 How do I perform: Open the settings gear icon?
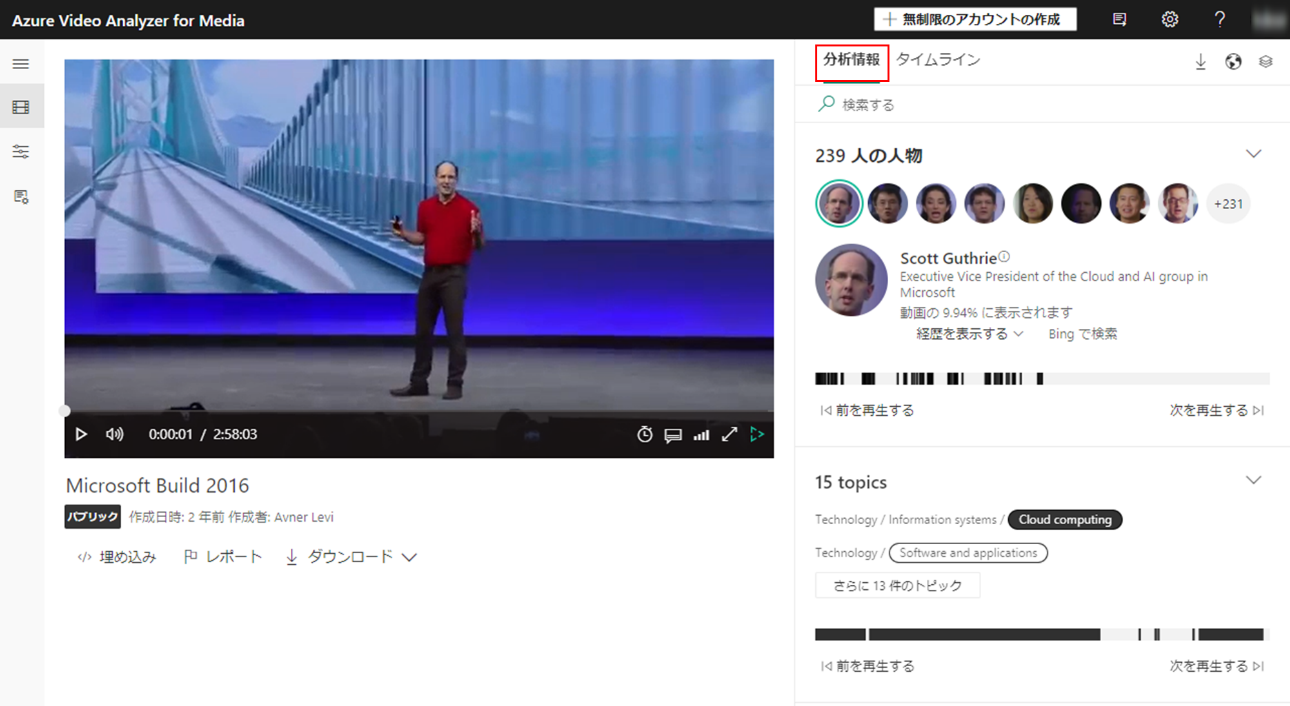pyautogui.click(x=1170, y=19)
